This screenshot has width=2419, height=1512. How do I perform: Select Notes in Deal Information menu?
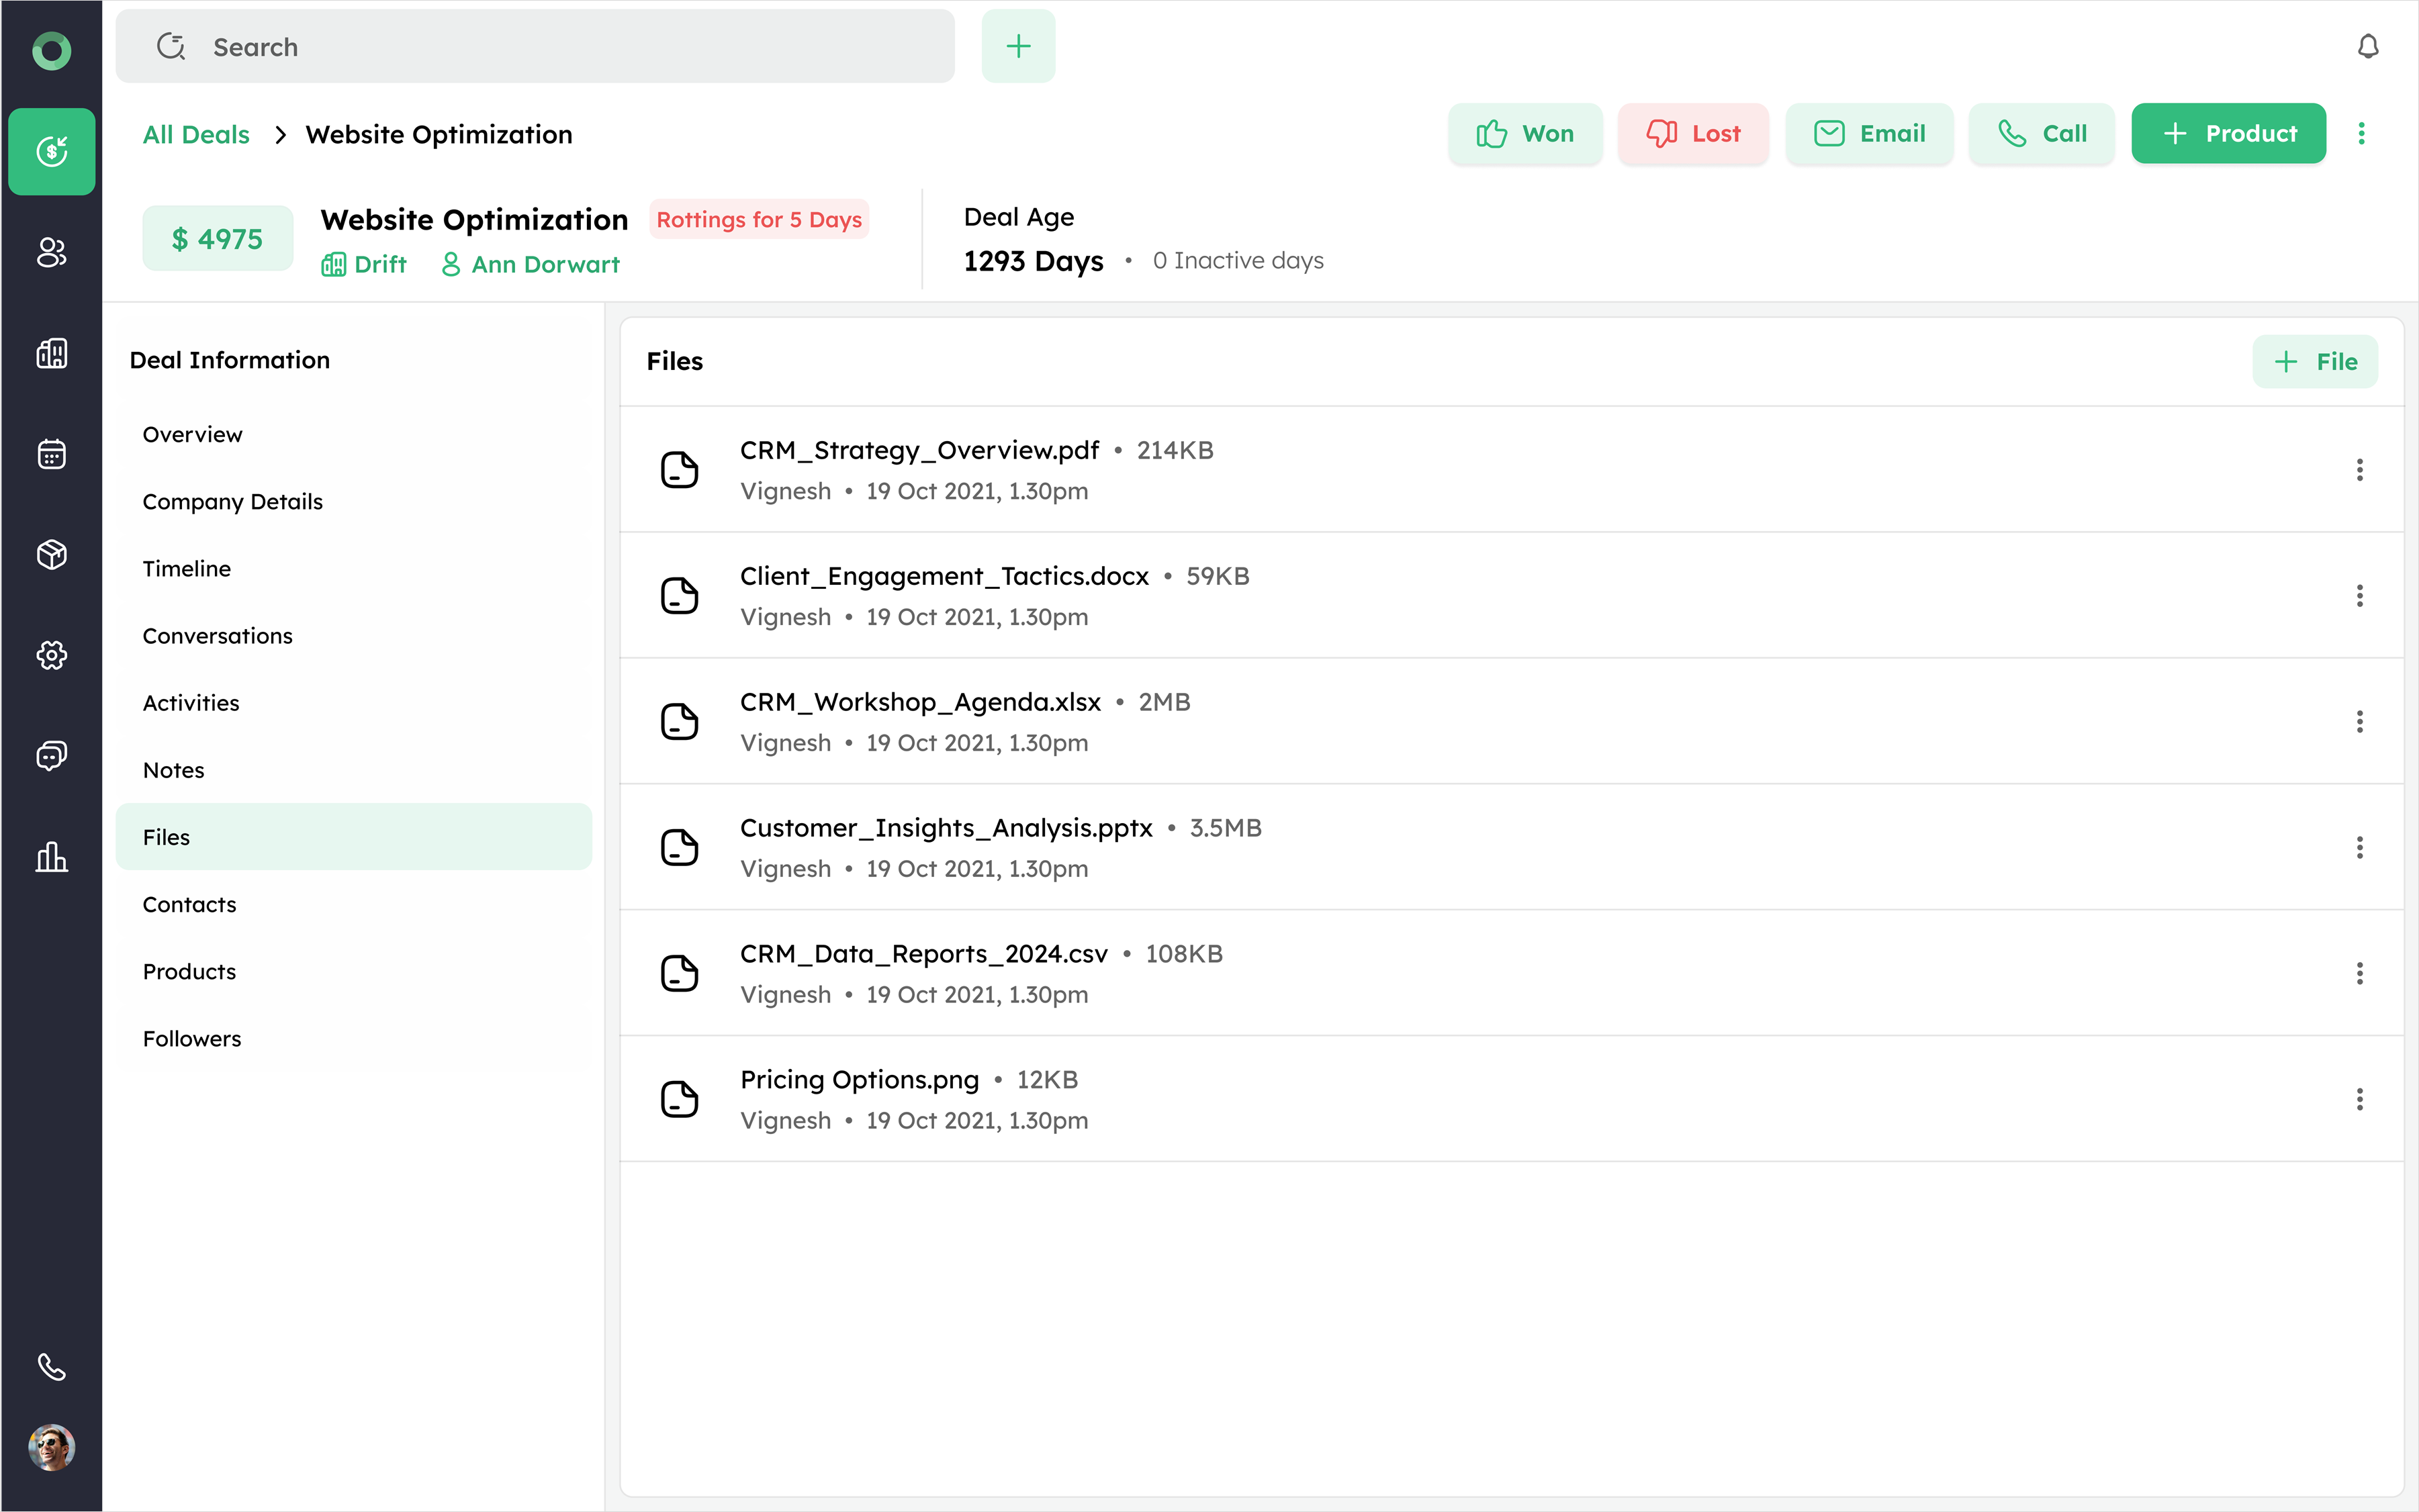(174, 770)
